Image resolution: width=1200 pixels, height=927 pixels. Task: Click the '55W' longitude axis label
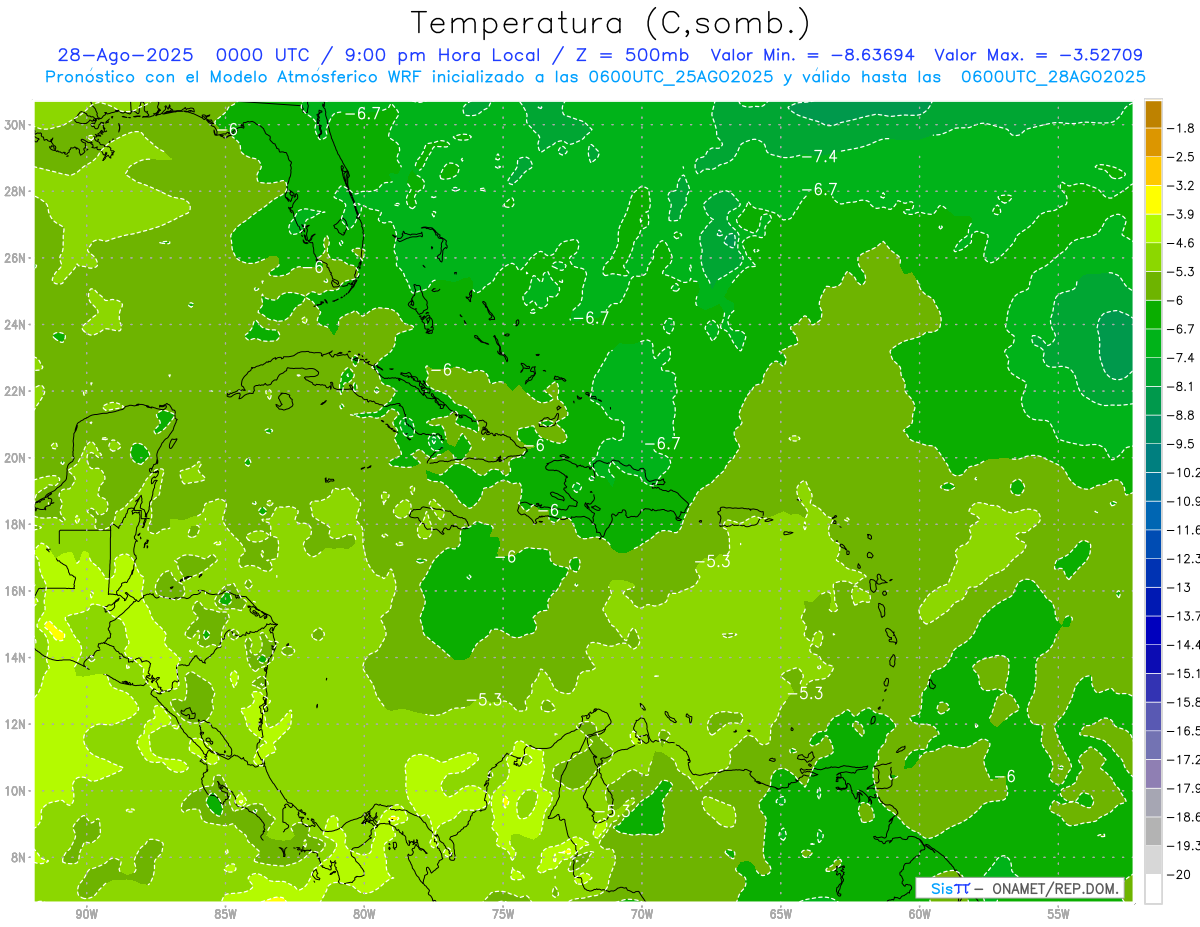[1059, 914]
